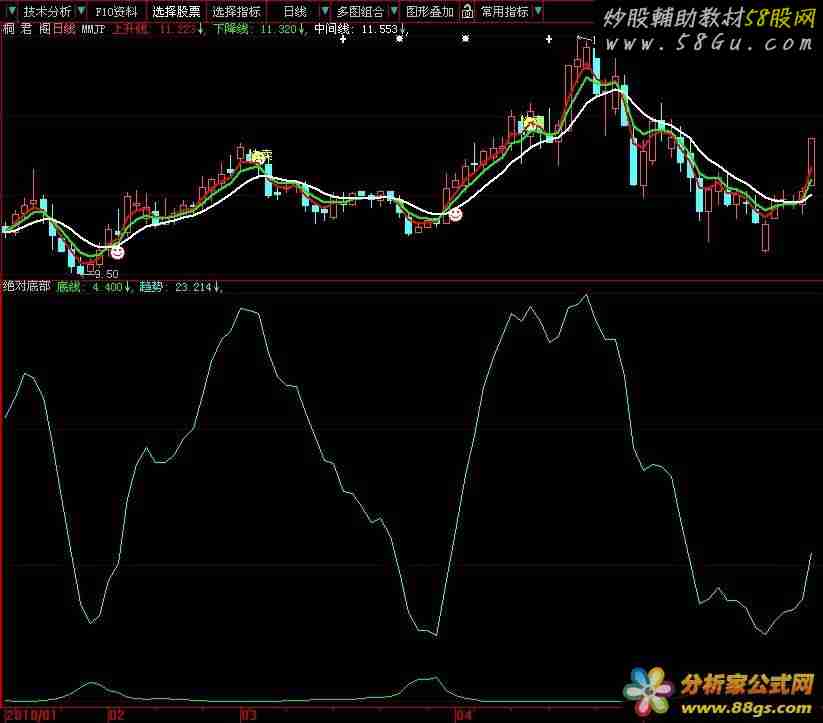
Task: Expand the 日线 period dropdown arrow
Action: point(325,11)
